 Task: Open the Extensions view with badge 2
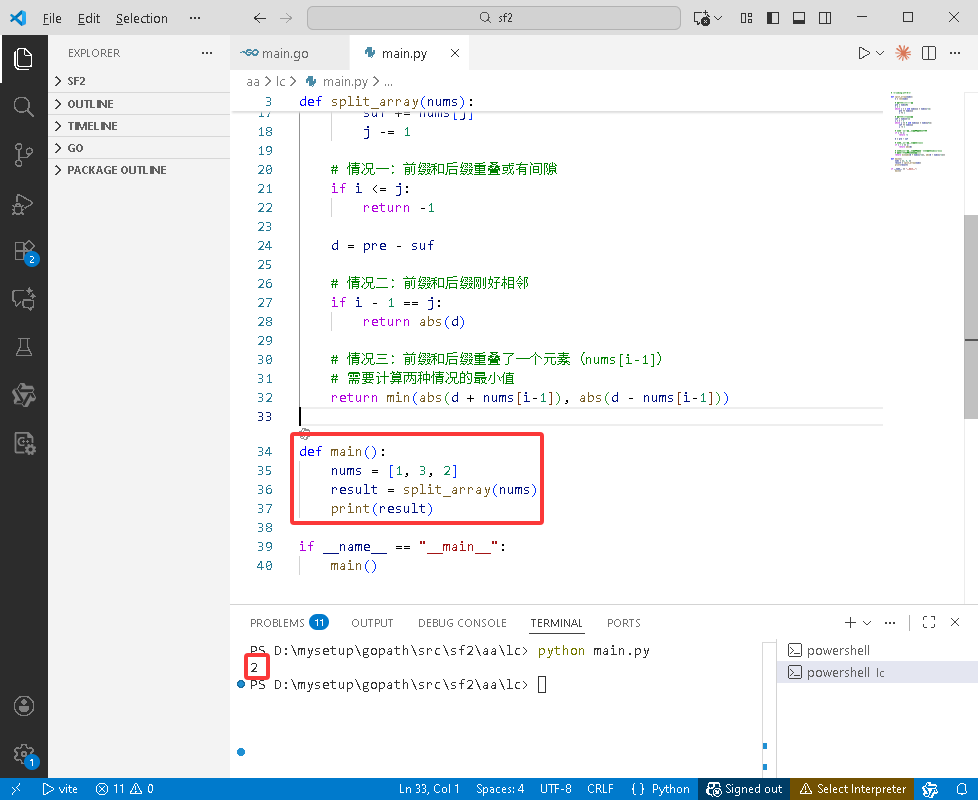[24, 251]
